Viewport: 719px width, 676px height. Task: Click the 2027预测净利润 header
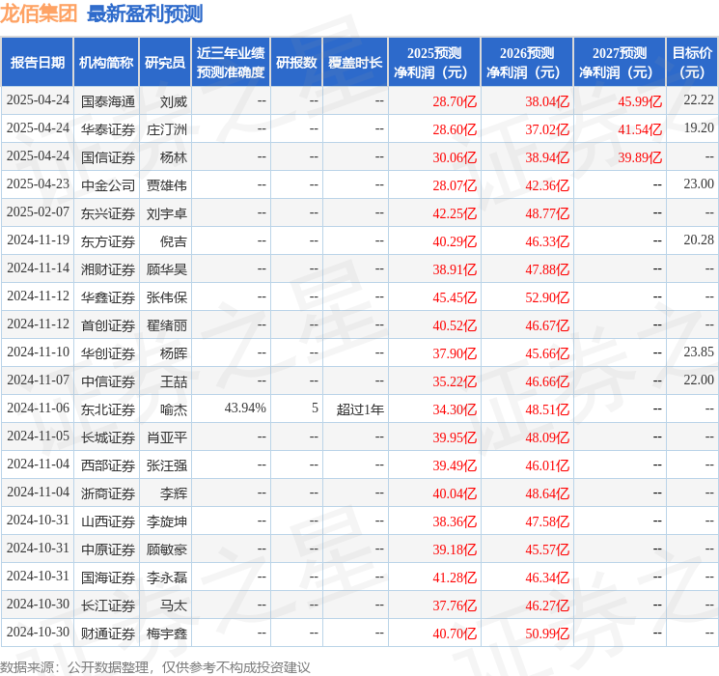click(619, 62)
